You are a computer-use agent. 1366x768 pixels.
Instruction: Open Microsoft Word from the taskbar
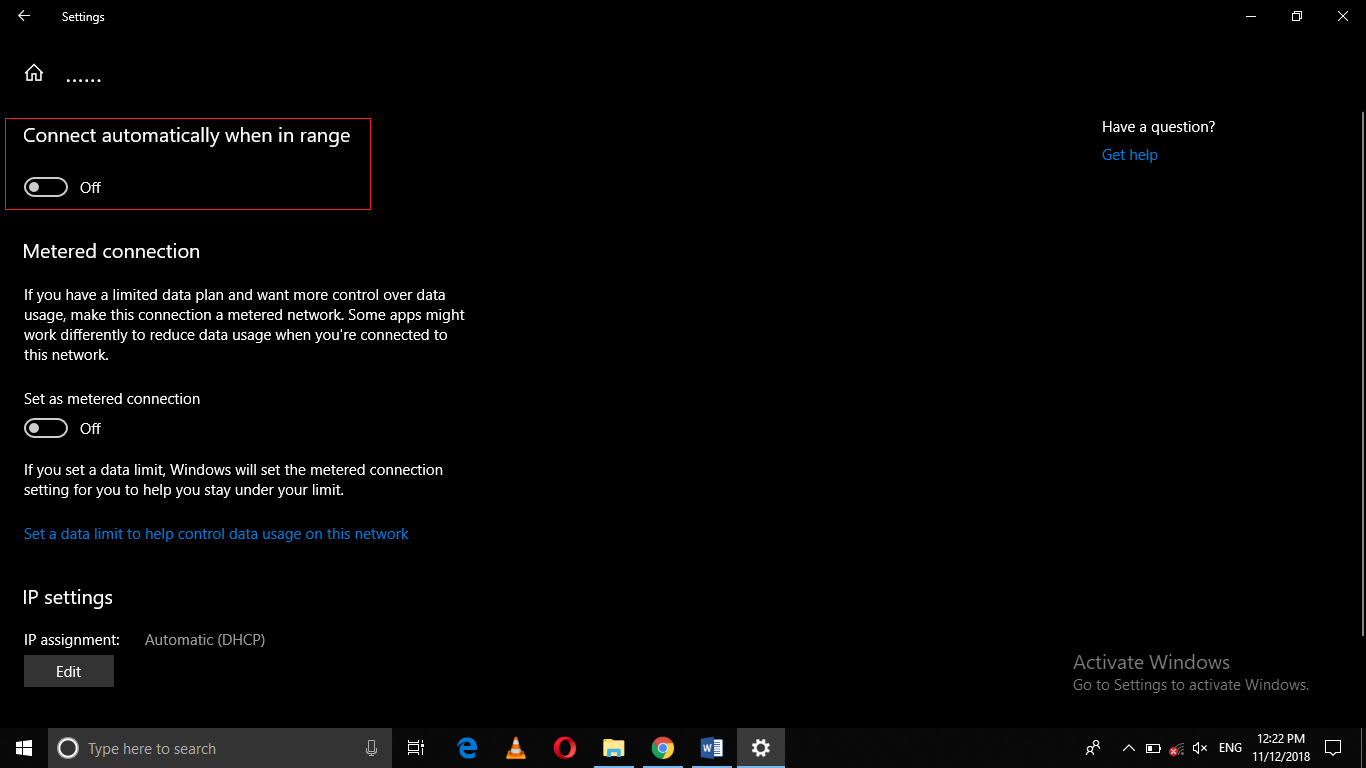pos(711,747)
